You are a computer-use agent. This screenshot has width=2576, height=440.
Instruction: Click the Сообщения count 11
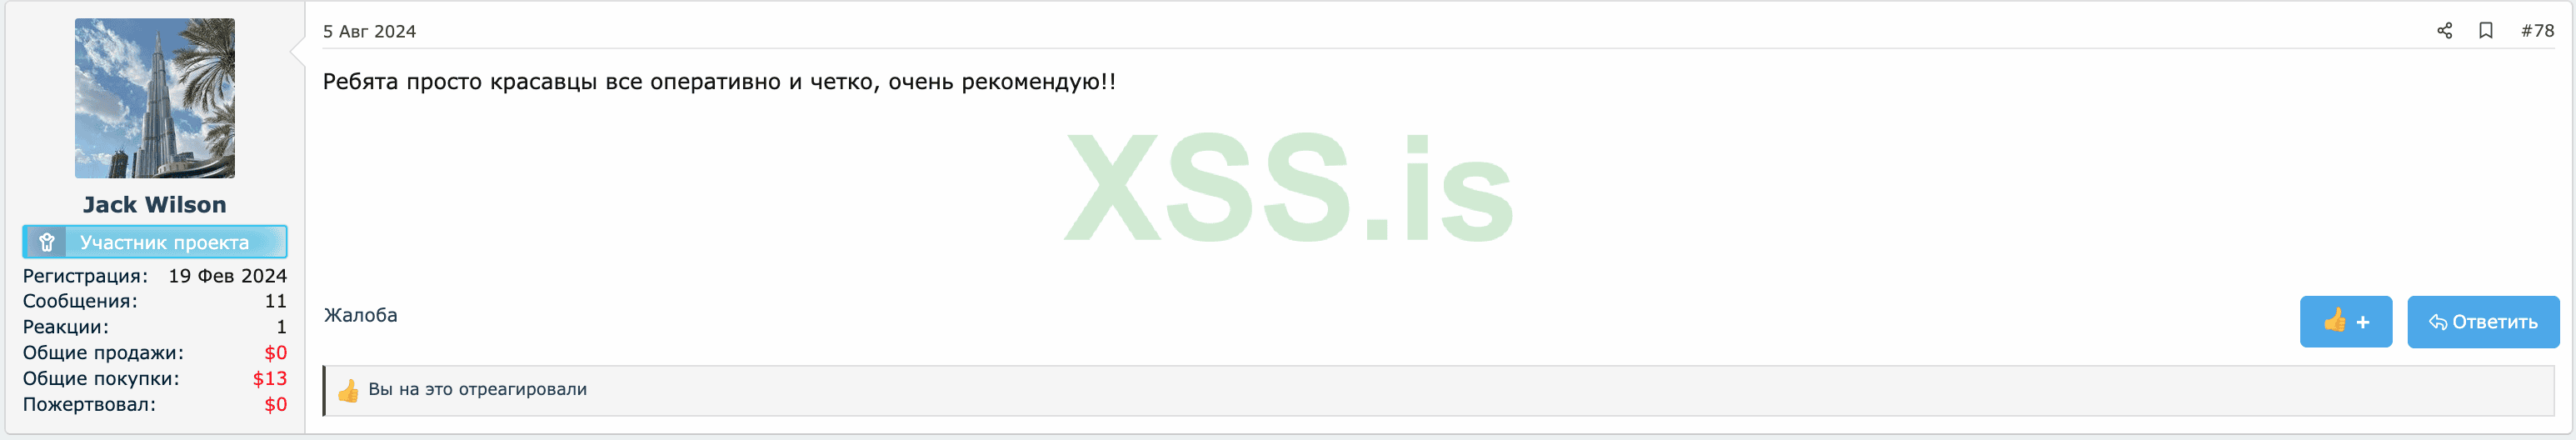pos(275,301)
